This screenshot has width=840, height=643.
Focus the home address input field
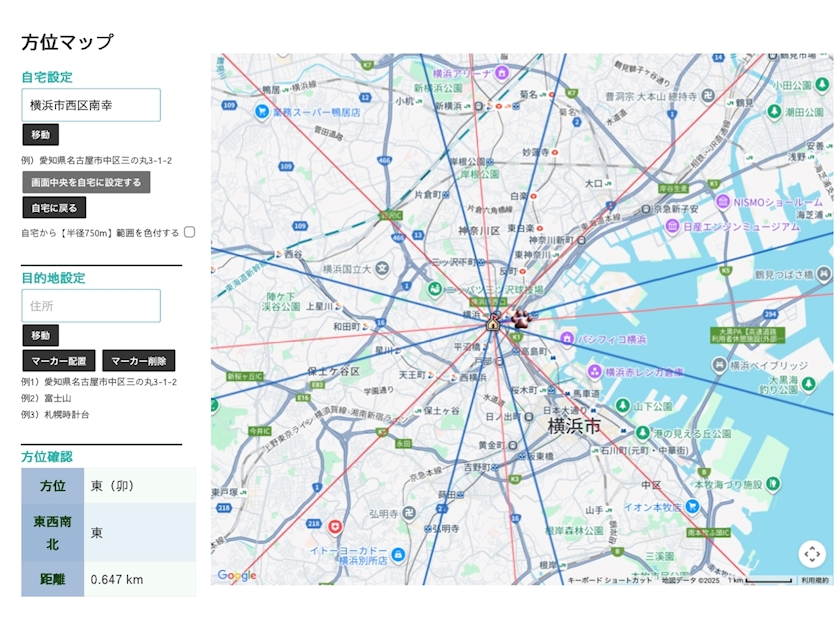pos(91,105)
